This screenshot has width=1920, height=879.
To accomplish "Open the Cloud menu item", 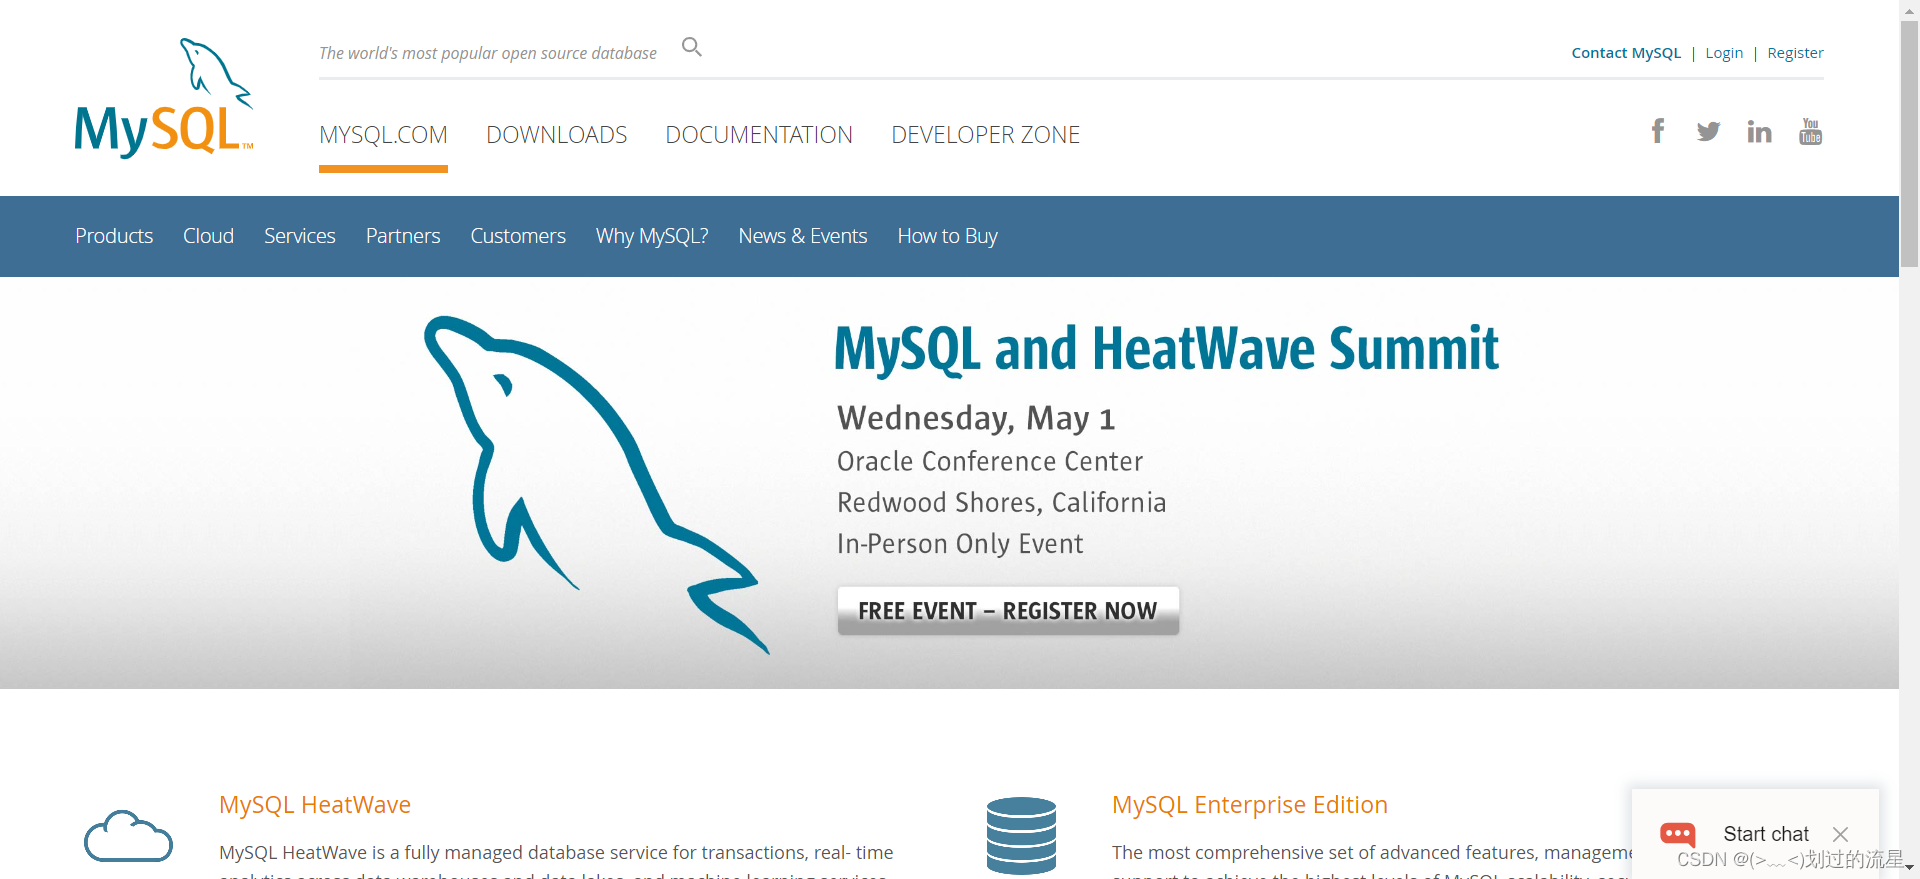I will tap(208, 236).
